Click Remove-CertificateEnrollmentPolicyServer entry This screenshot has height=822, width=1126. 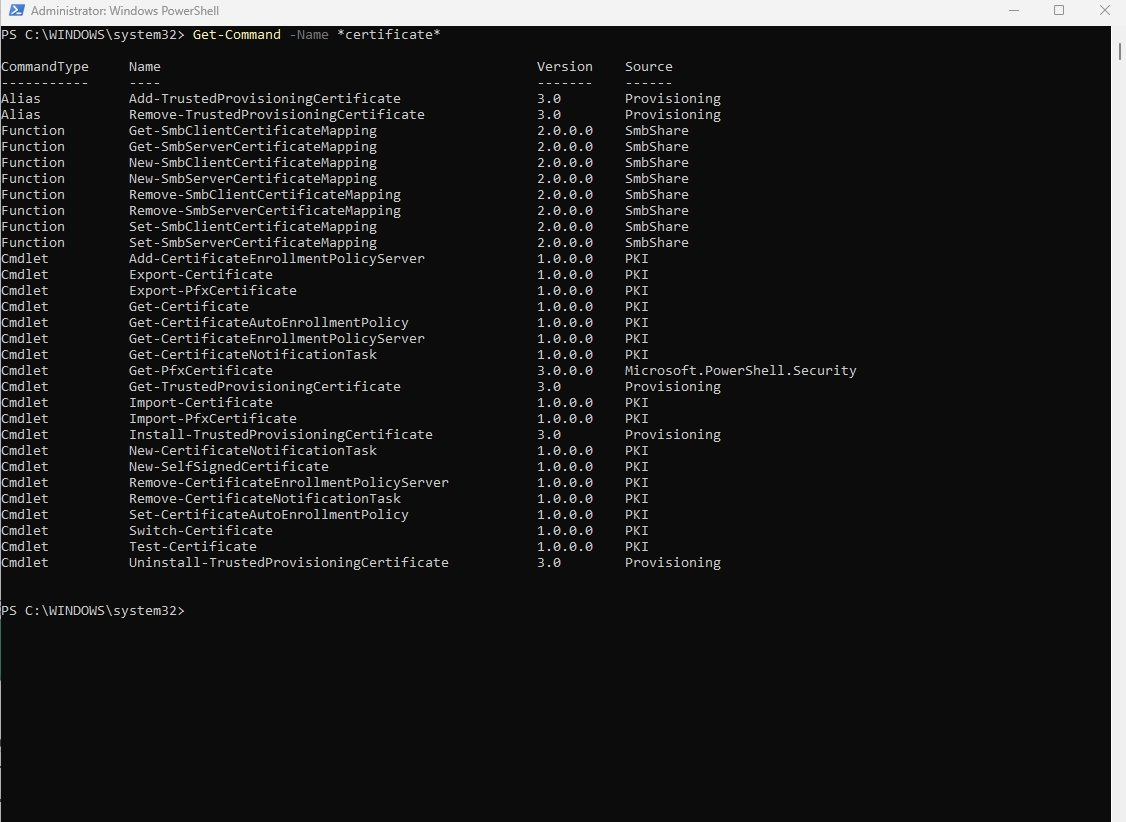(289, 483)
